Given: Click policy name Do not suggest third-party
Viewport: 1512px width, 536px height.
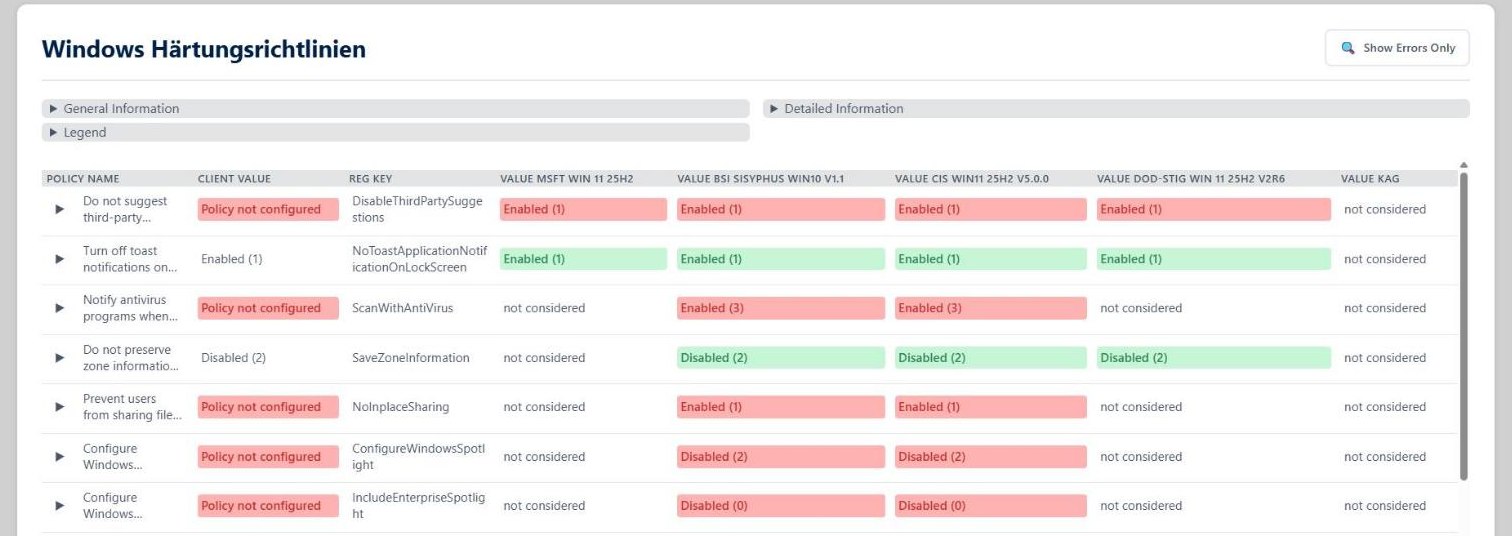Looking at the screenshot, I should (x=125, y=209).
